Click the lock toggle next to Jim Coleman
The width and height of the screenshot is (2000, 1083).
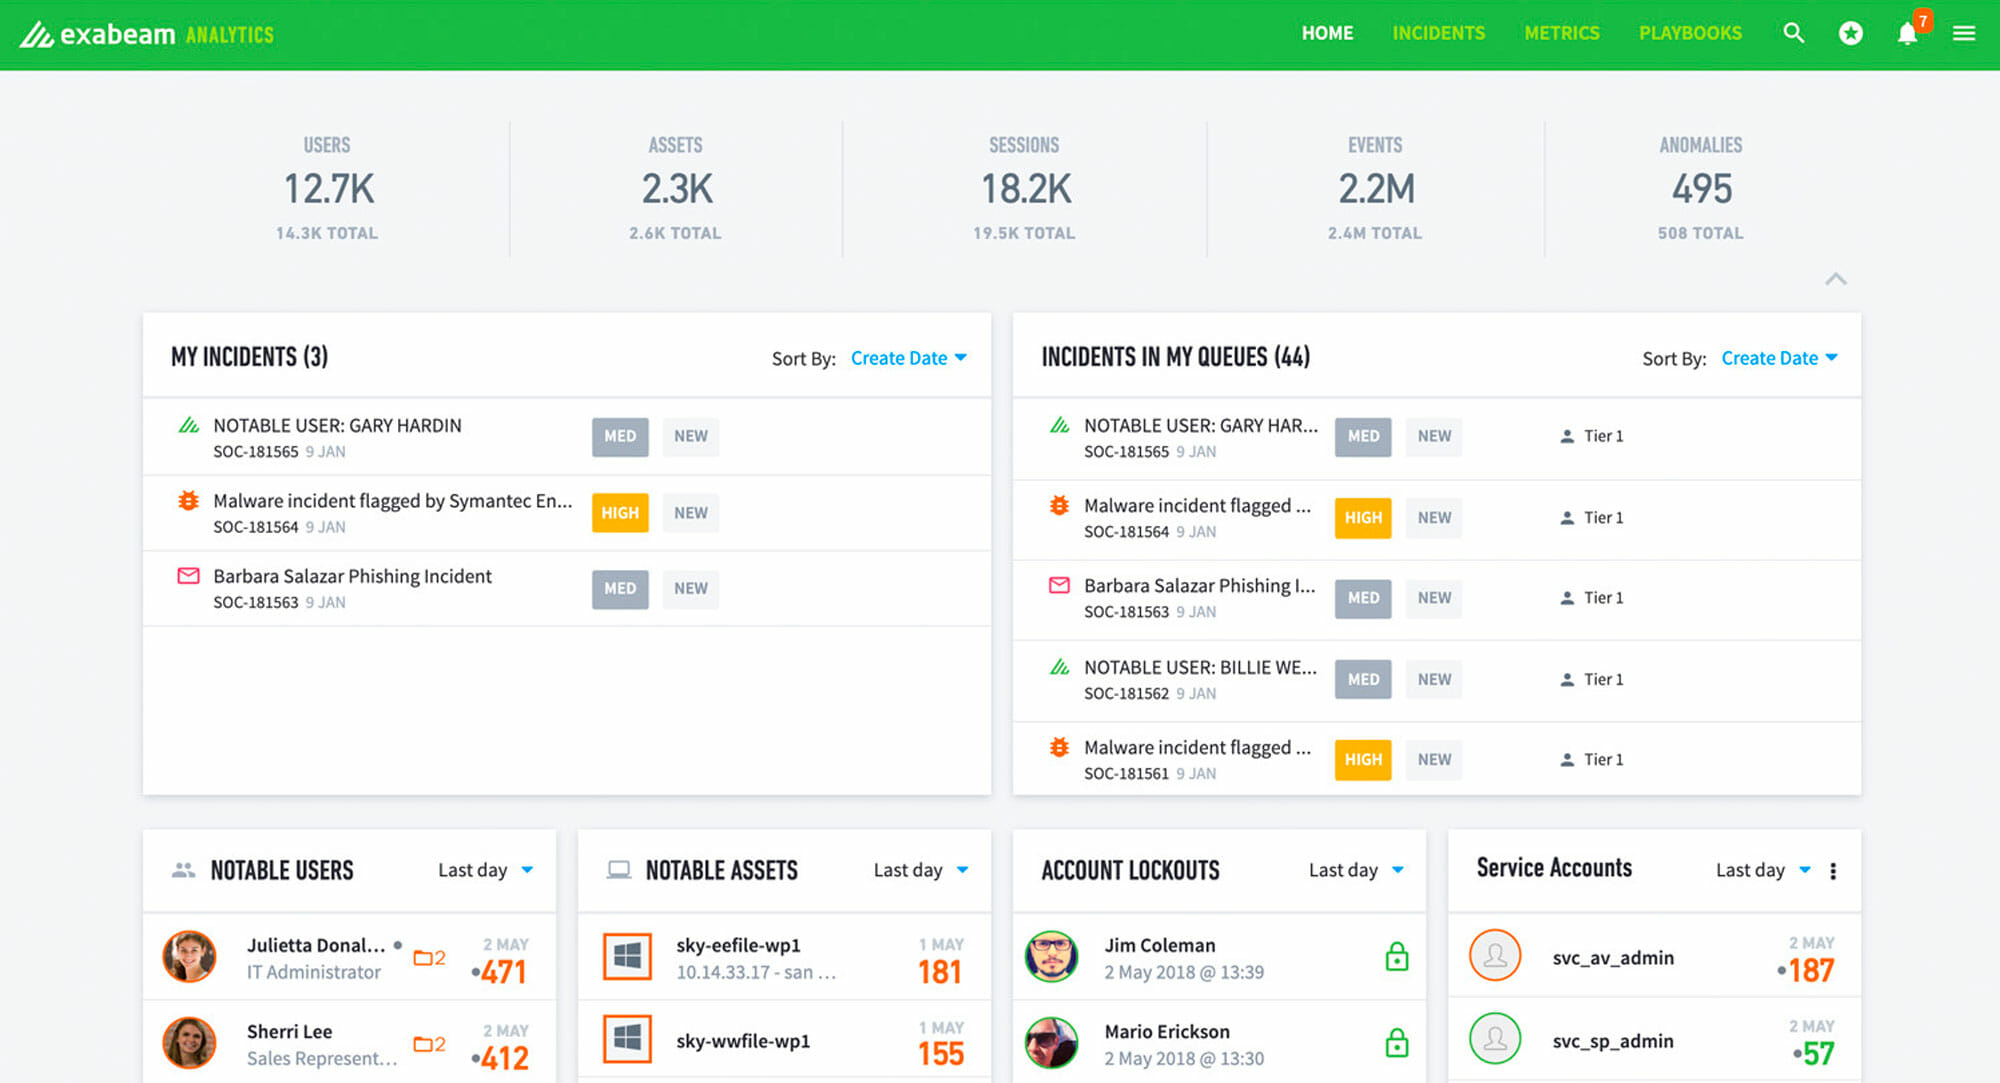coord(1396,956)
